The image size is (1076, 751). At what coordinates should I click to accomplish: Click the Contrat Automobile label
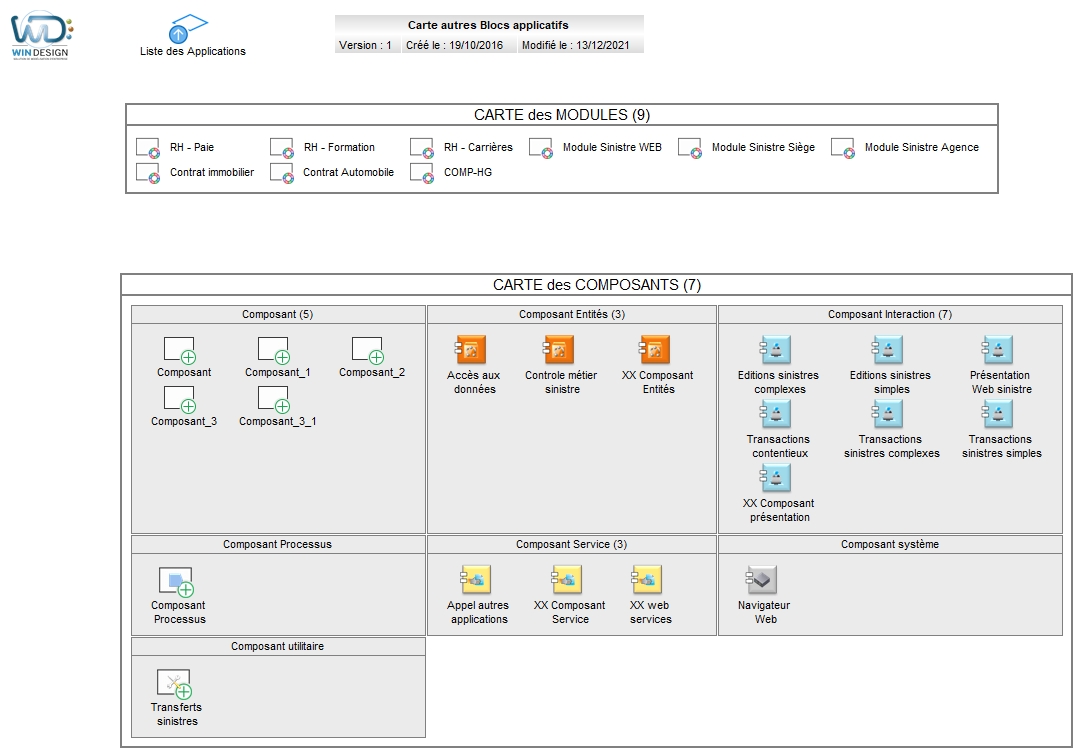click(349, 172)
